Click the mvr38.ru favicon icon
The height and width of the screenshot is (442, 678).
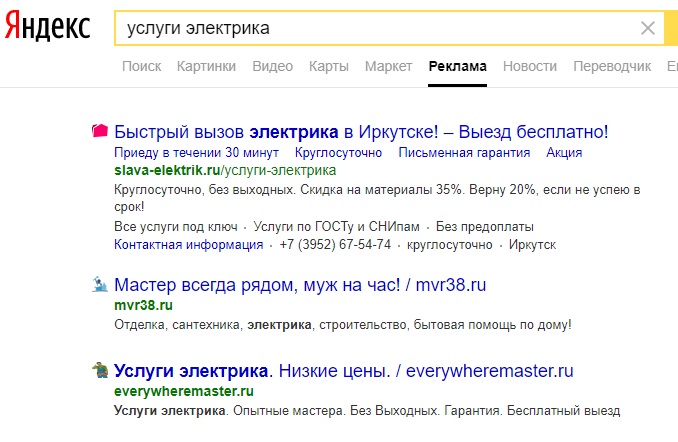coord(100,285)
